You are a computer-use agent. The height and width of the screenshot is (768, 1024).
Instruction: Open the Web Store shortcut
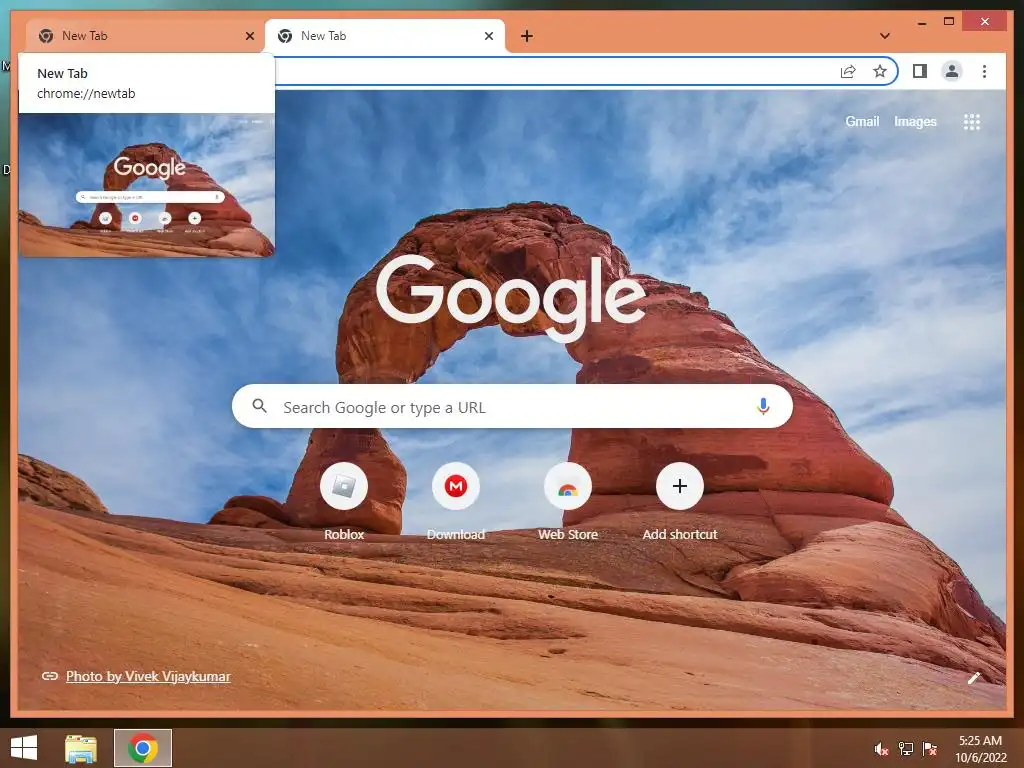(x=568, y=502)
